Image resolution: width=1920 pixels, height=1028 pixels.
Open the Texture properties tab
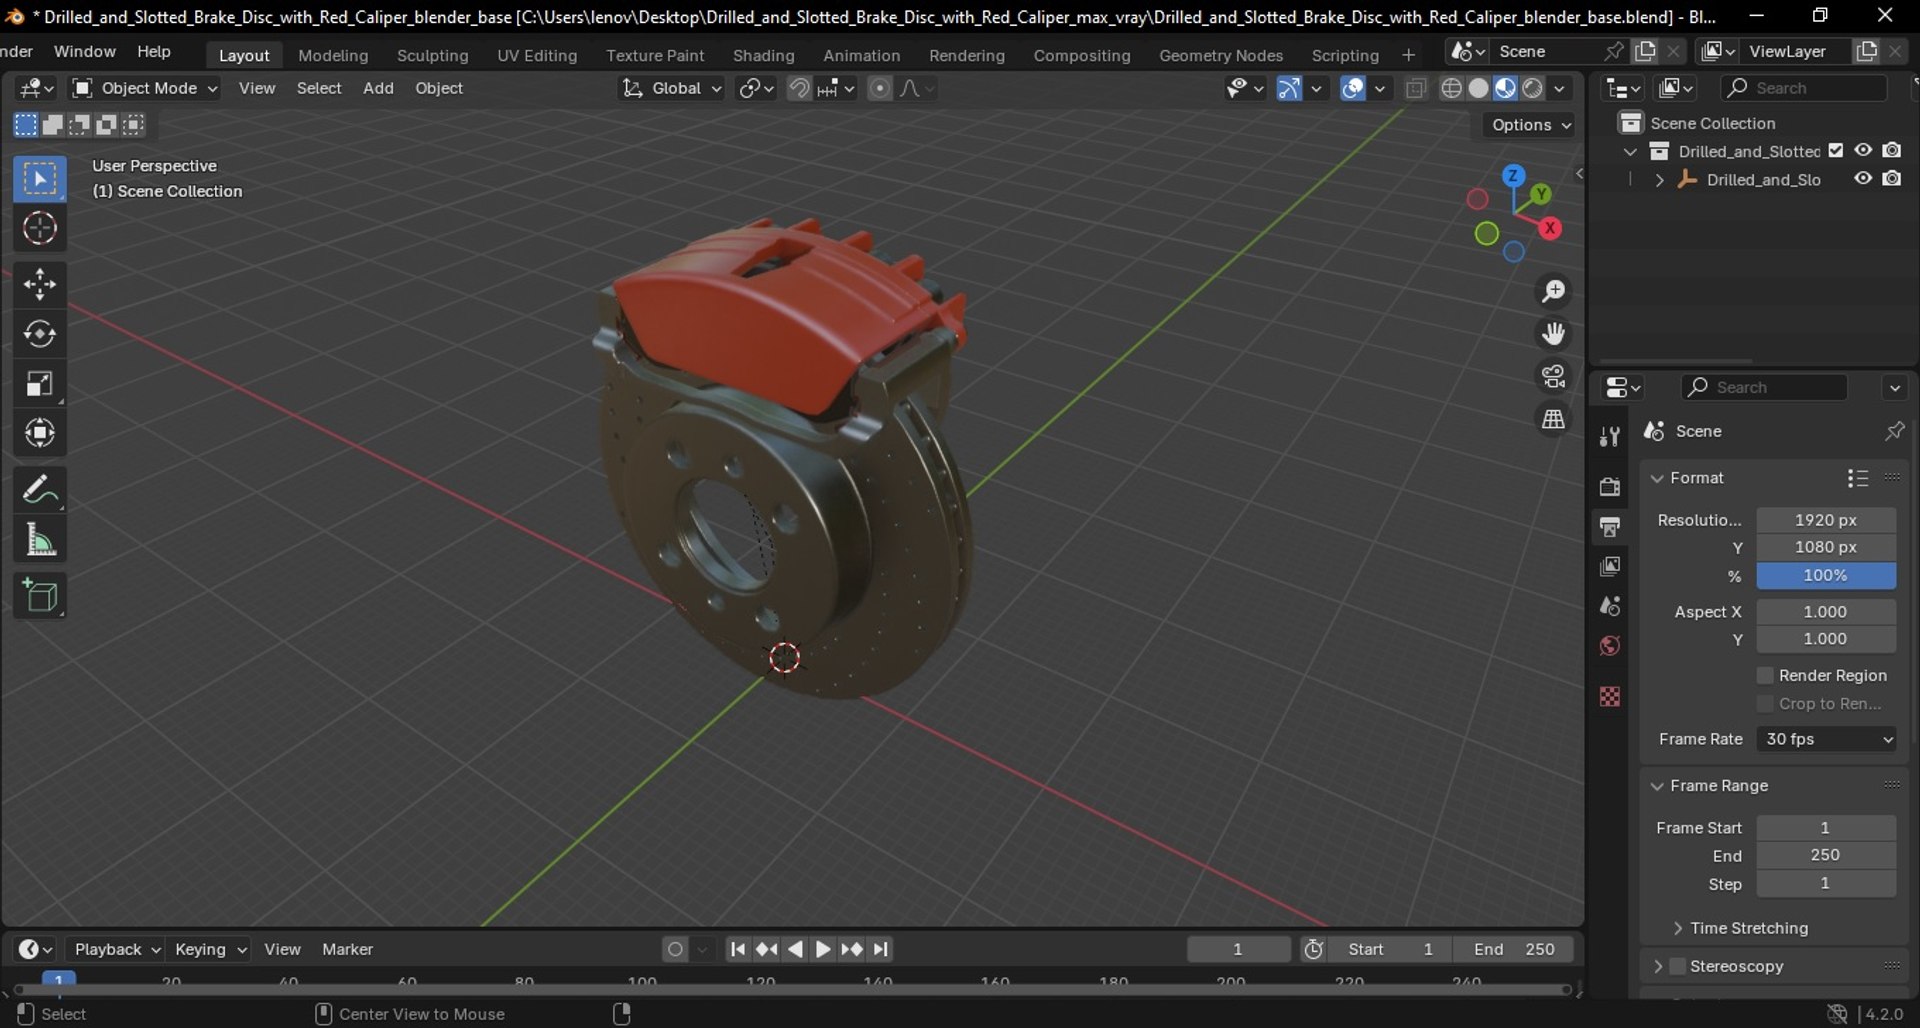pos(1610,696)
